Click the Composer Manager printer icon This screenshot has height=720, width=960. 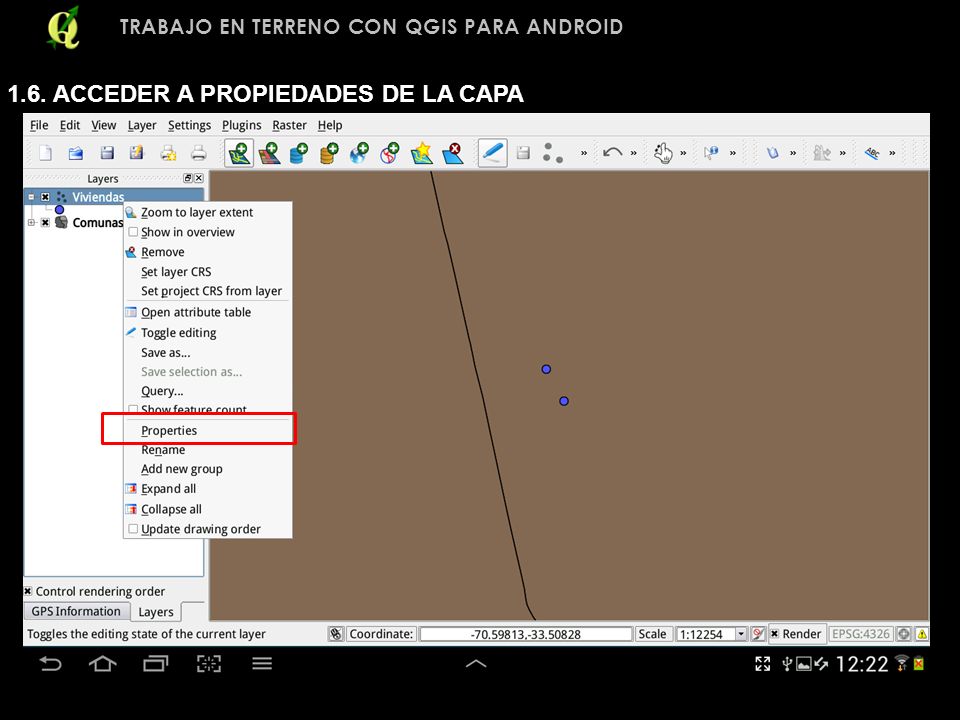click(x=198, y=152)
